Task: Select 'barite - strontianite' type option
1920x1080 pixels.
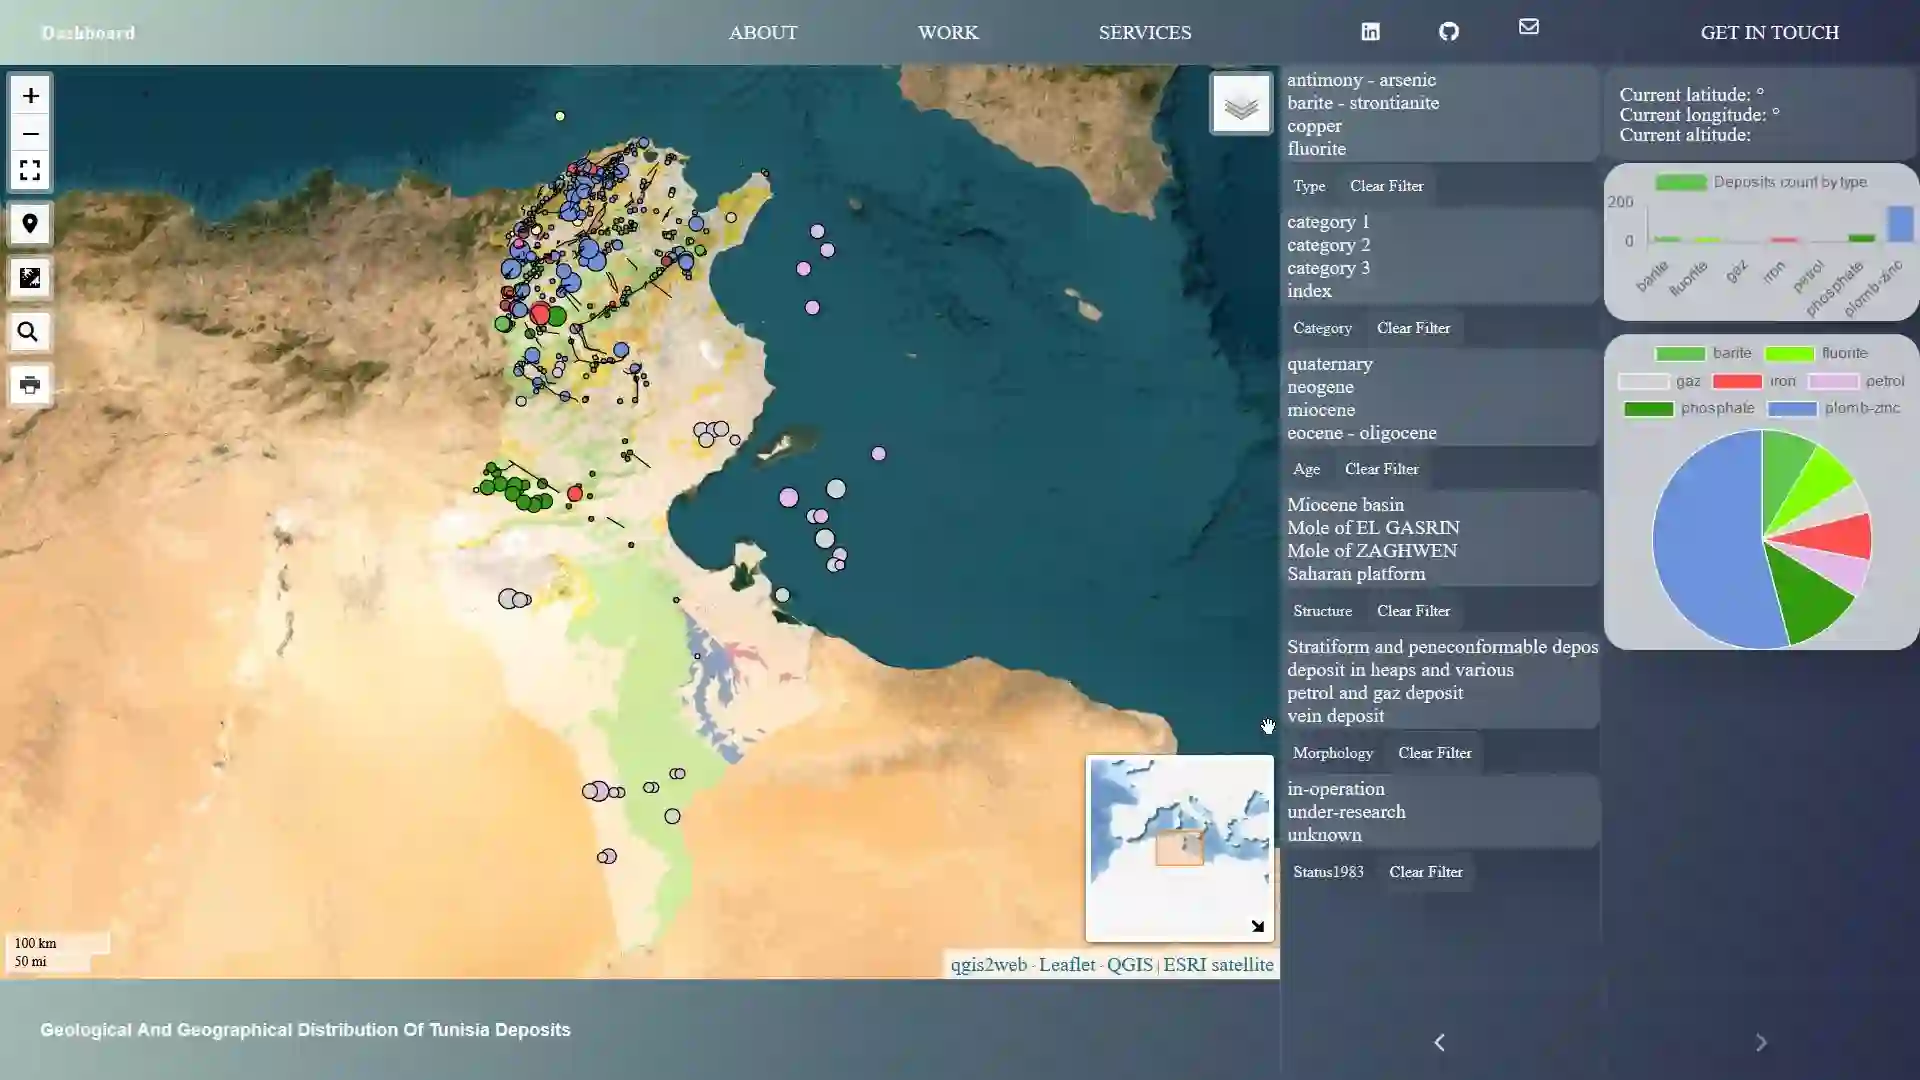Action: (x=1363, y=103)
